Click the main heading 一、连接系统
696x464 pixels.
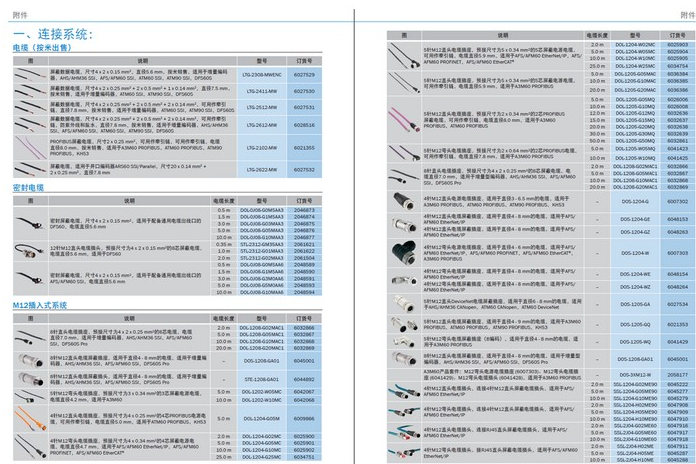click(x=51, y=34)
